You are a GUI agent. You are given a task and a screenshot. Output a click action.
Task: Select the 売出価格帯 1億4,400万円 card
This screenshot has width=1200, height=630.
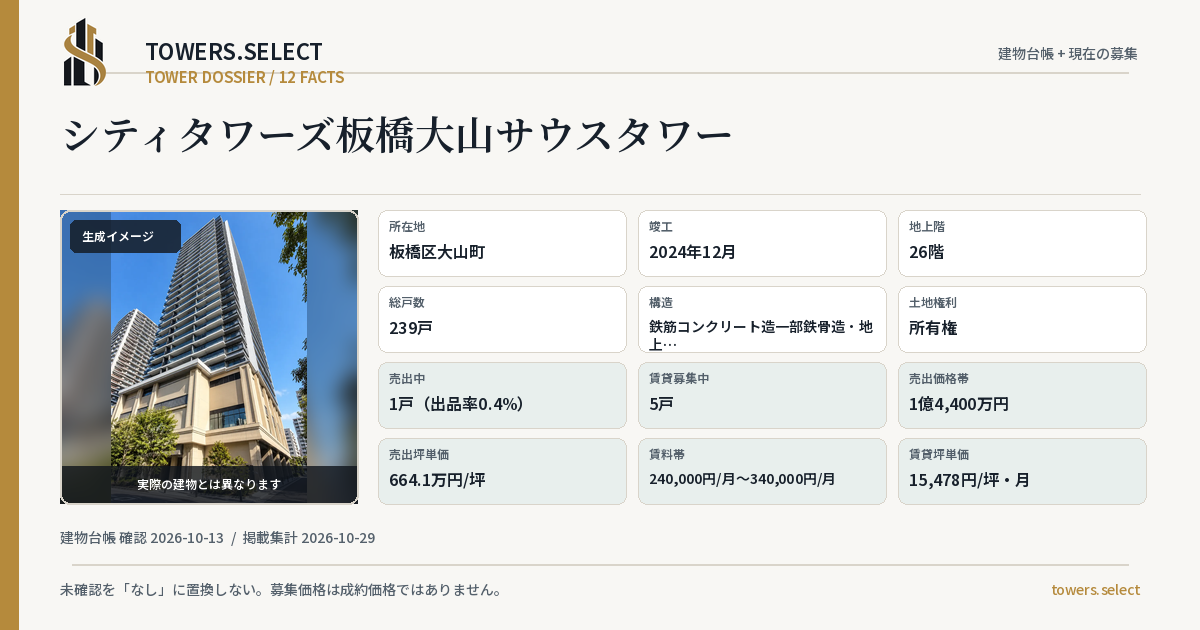1022,395
